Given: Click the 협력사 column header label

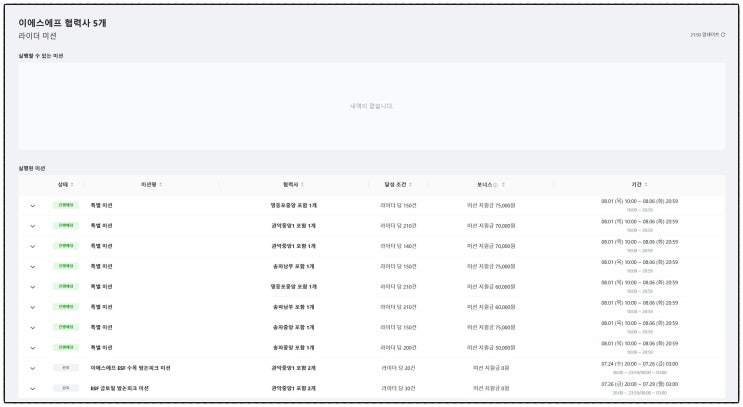Looking at the screenshot, I should pyautogui.click(x=291, y=184).
